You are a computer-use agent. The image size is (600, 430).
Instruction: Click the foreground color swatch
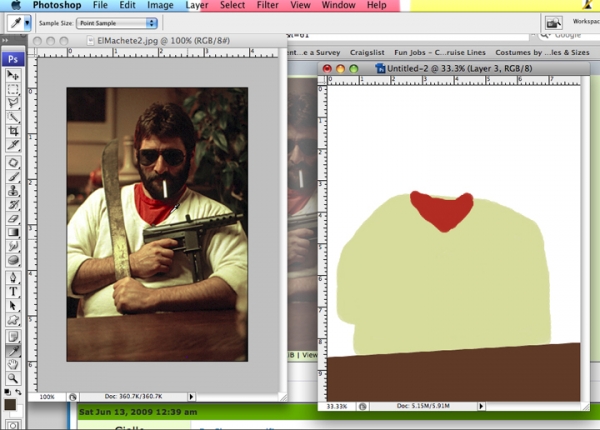(x=10, y=404)
